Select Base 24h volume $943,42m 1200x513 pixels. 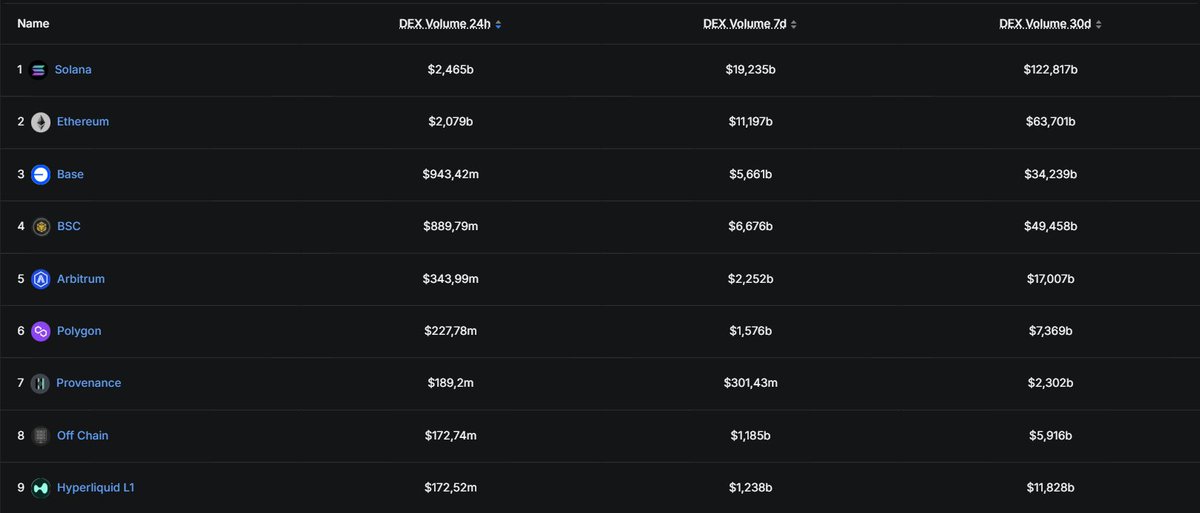[450, 174]
